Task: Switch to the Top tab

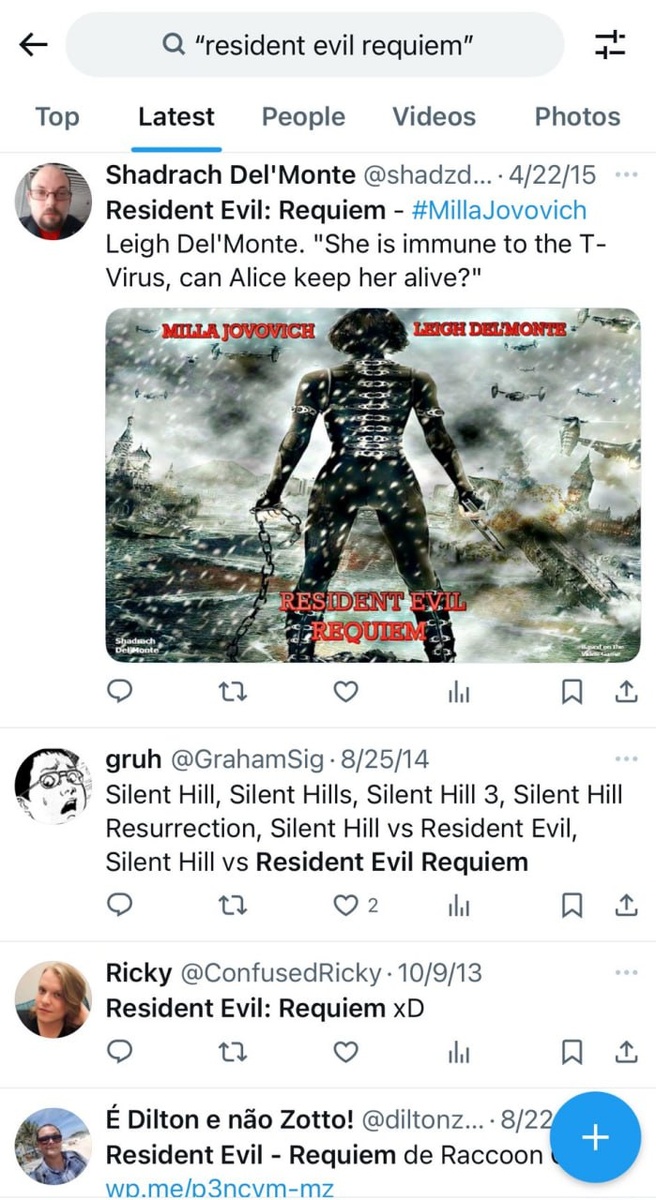Action: pyautogui.click(x=57, y=117)
